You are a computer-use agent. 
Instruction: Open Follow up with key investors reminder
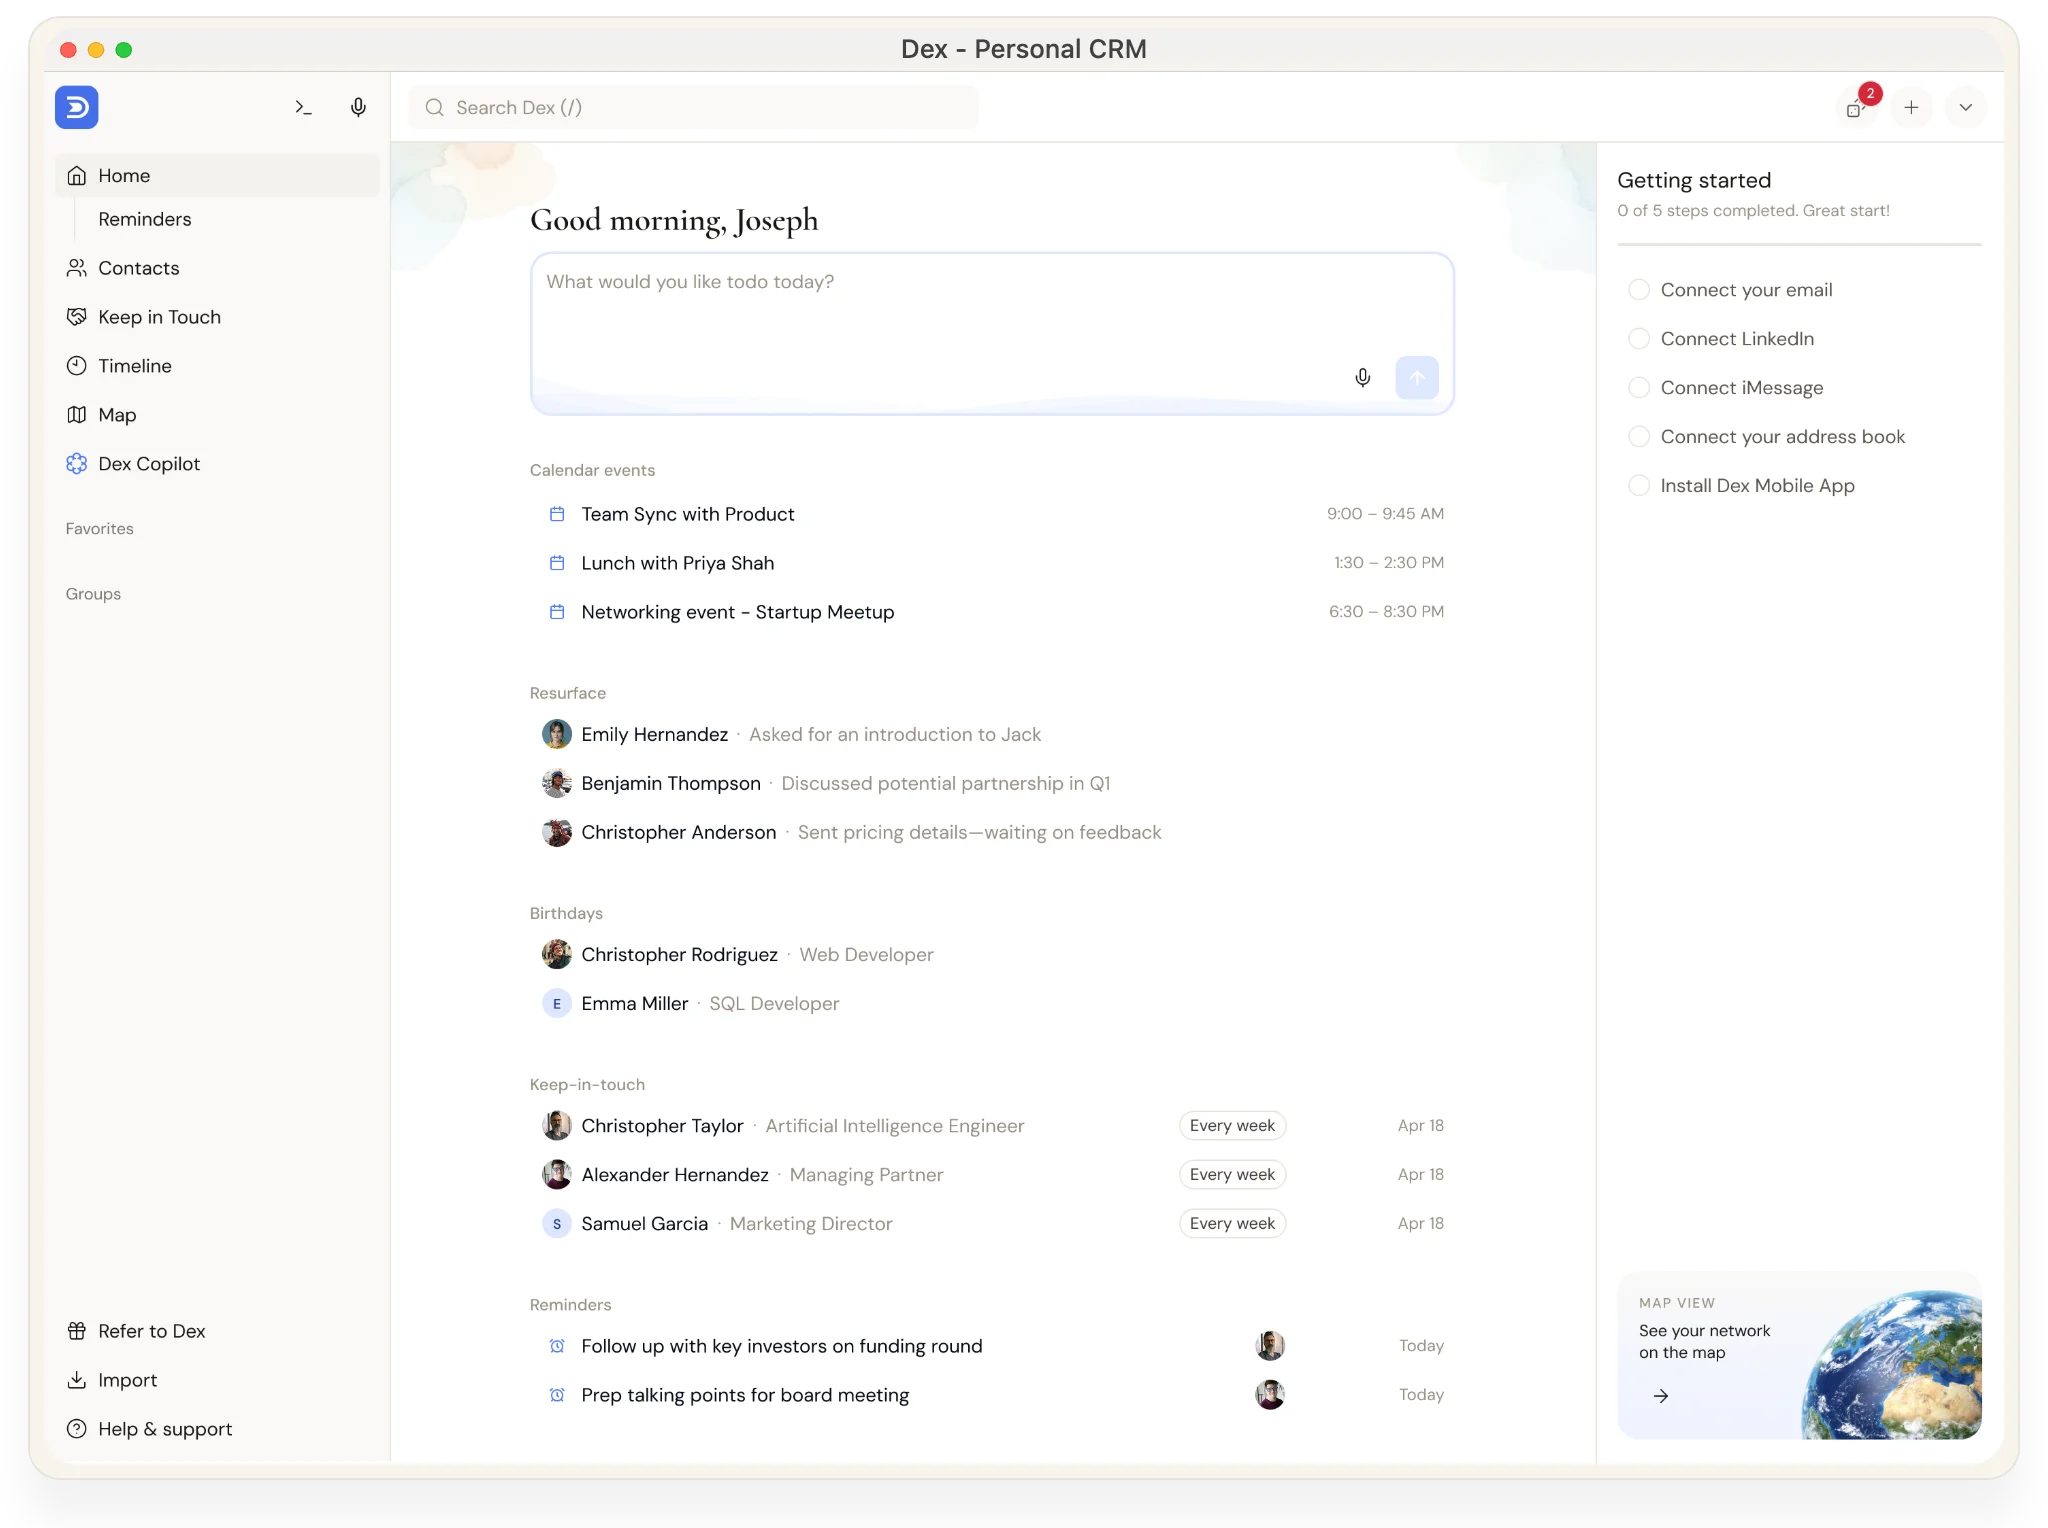tap(992, 1346)
